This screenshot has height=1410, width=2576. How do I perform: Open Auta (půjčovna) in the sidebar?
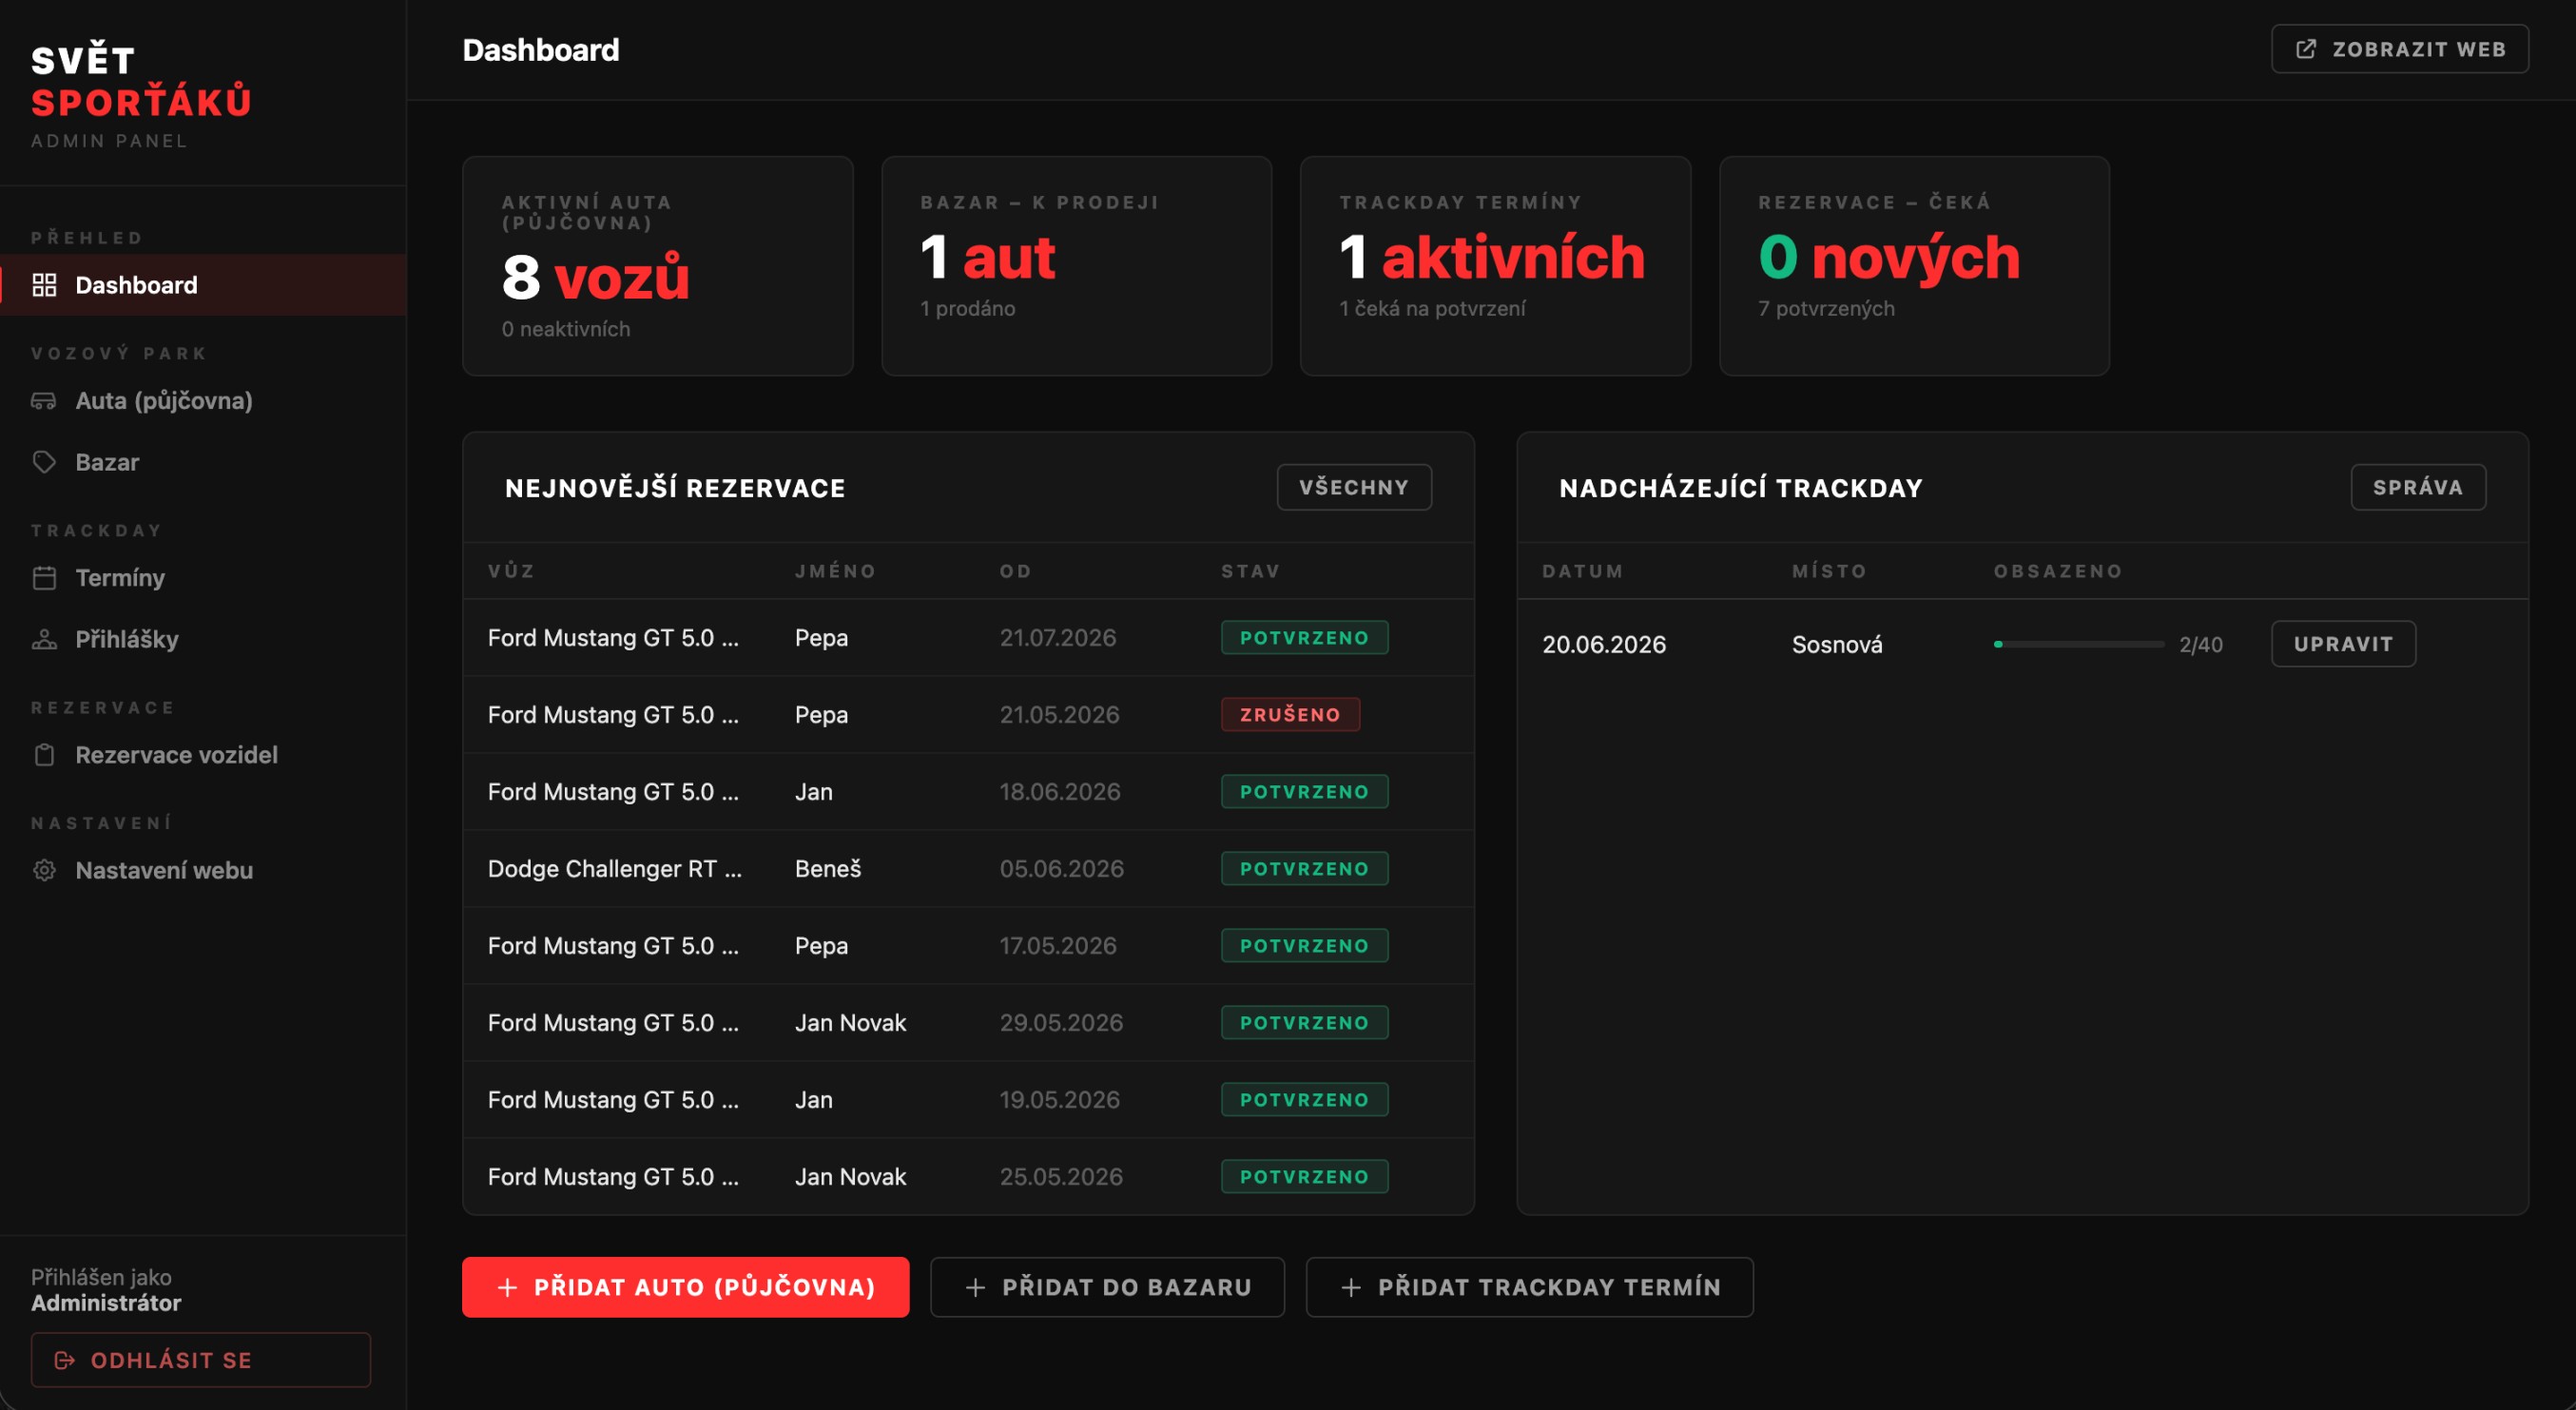tap(203, 401)
